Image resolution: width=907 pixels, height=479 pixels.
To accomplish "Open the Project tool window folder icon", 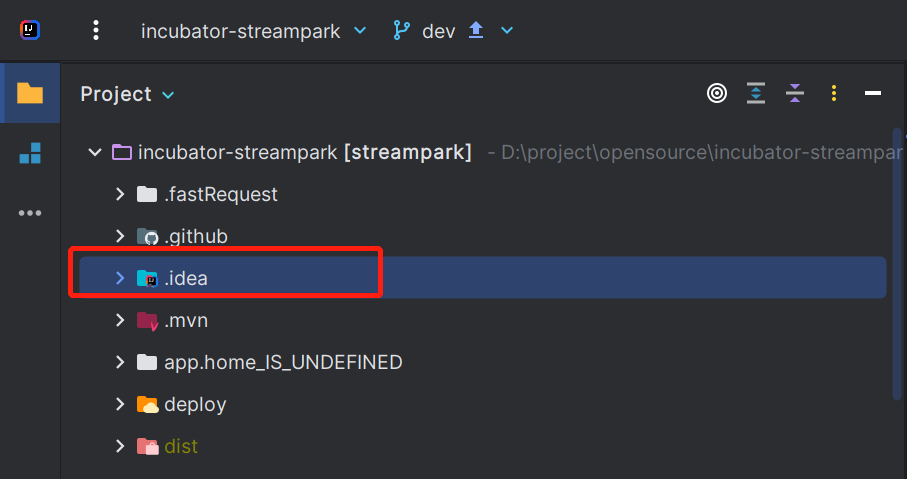I will (30, 93).
